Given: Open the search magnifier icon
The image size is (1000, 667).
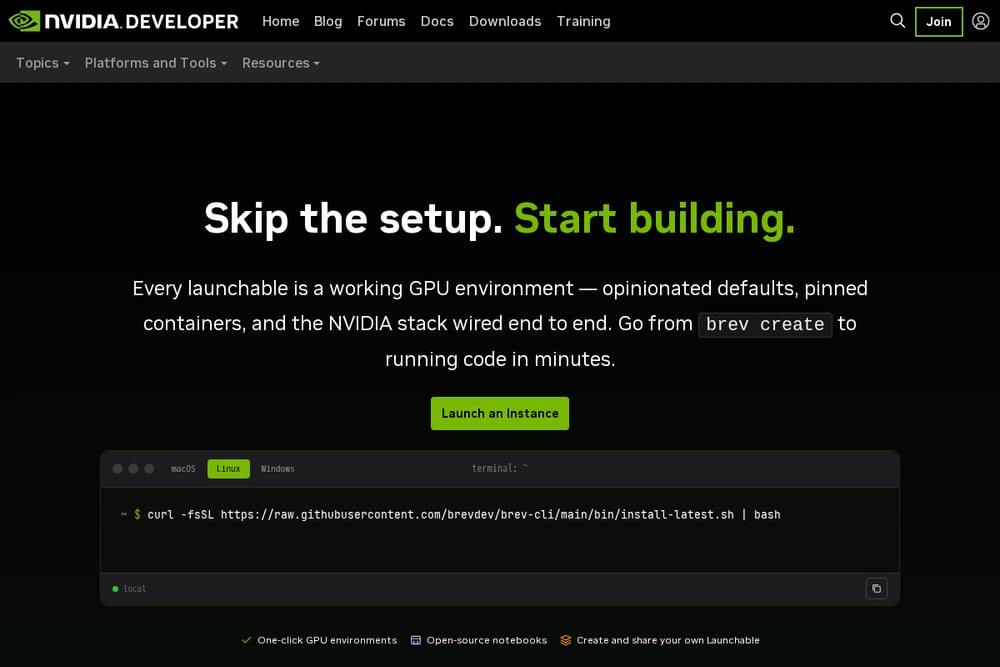Looking at the screenshot, I should click(897, 21).
